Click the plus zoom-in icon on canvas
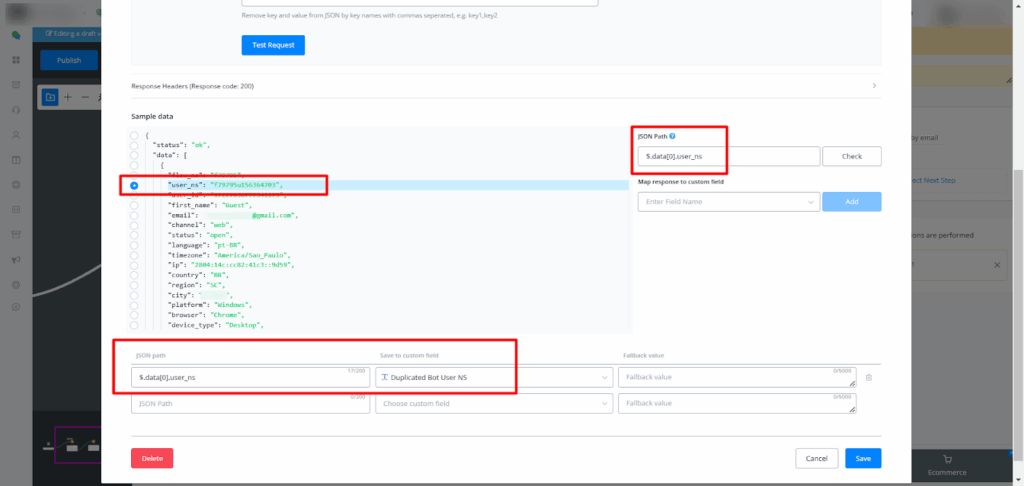This screenshot has height=486, width=1024. (x=68, y=97)
